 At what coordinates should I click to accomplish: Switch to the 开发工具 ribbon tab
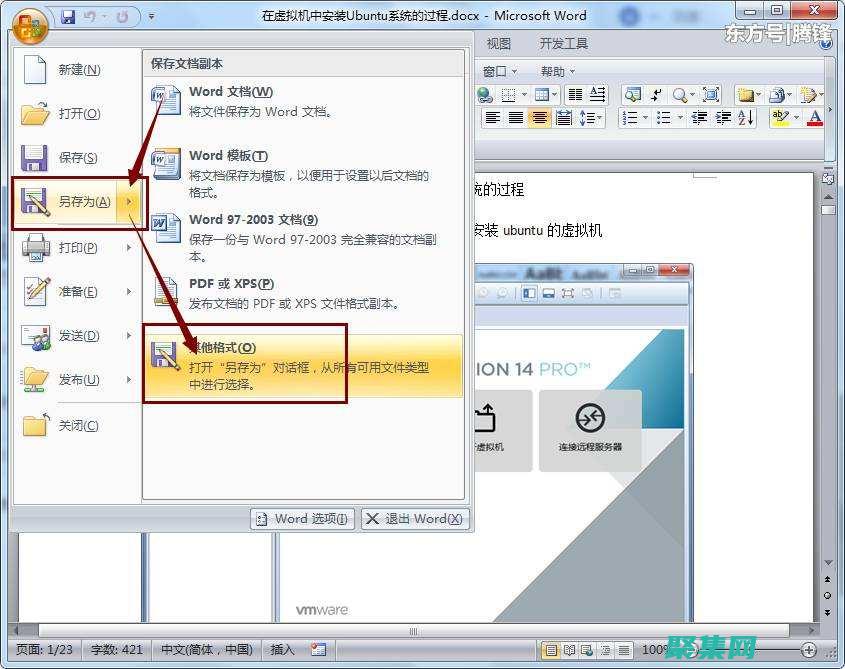pos(562,43)
